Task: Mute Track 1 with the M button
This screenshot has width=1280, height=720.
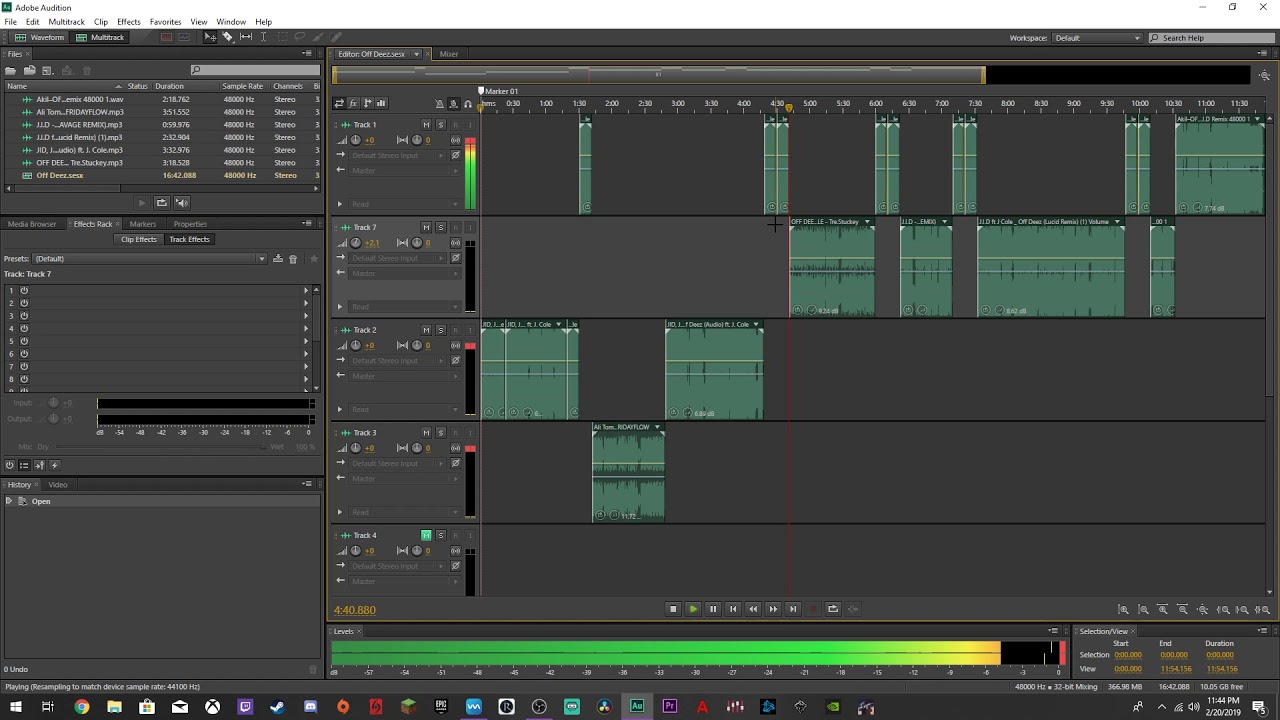Action: (426, 125)
